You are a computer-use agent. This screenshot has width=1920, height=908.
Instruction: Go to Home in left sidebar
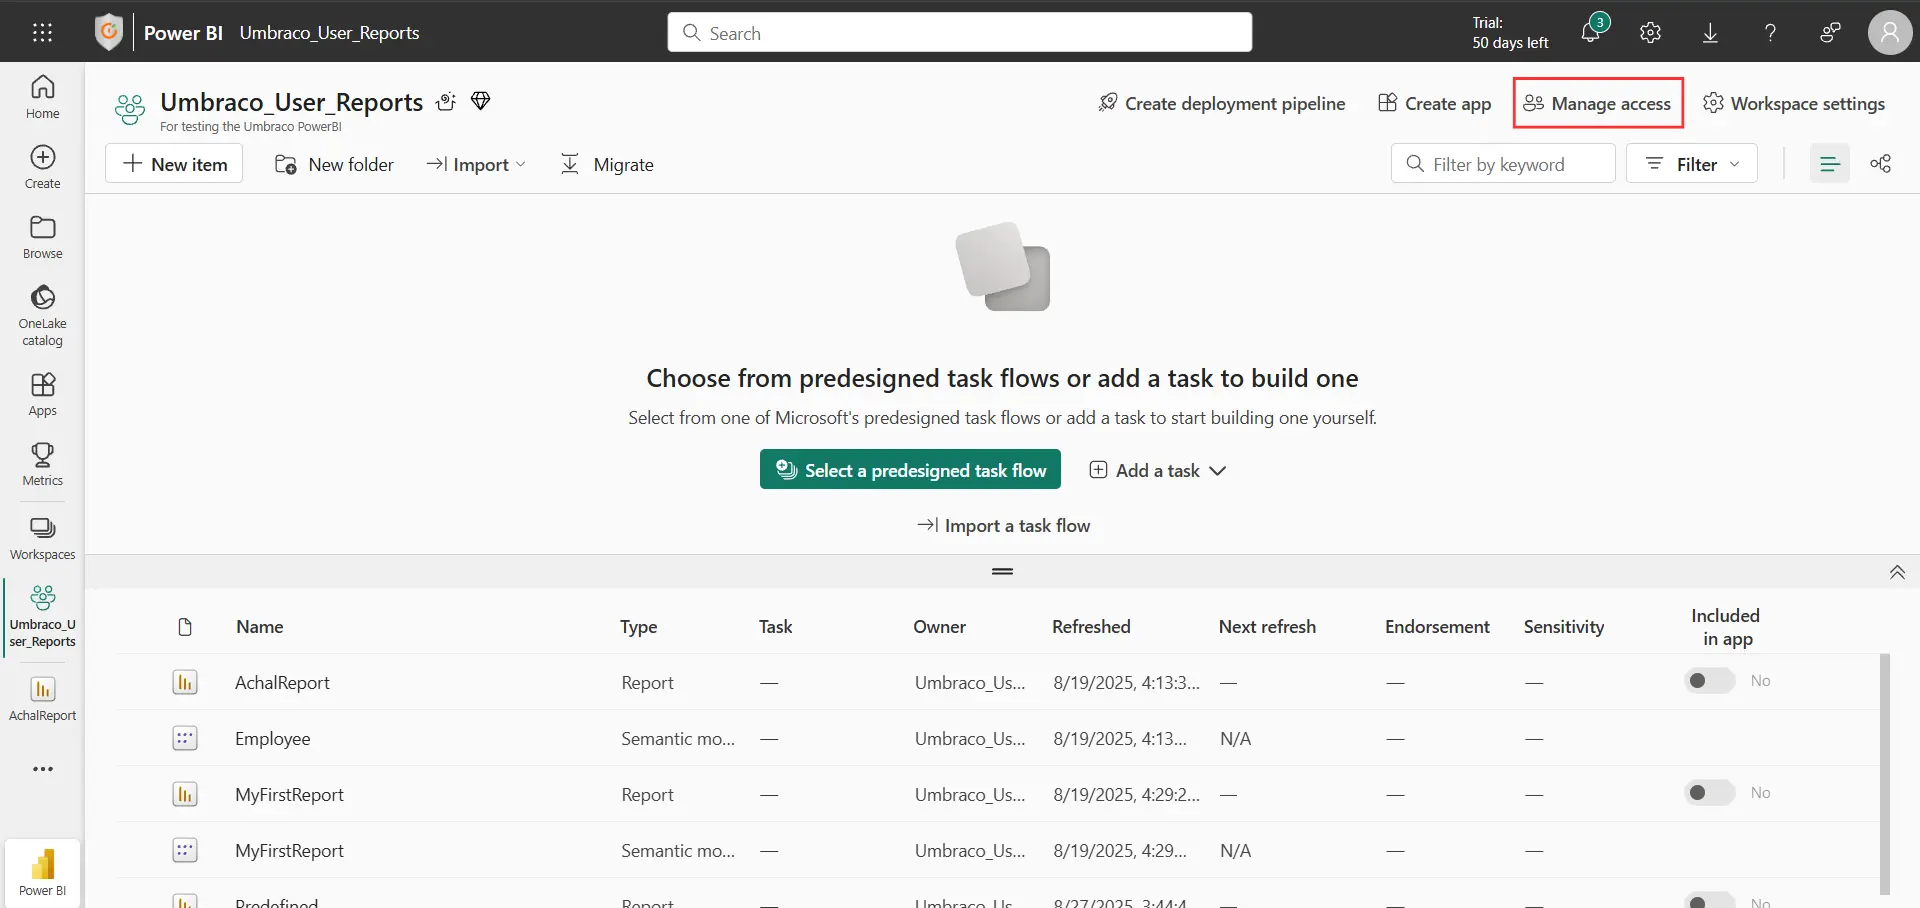pos(42,97)
